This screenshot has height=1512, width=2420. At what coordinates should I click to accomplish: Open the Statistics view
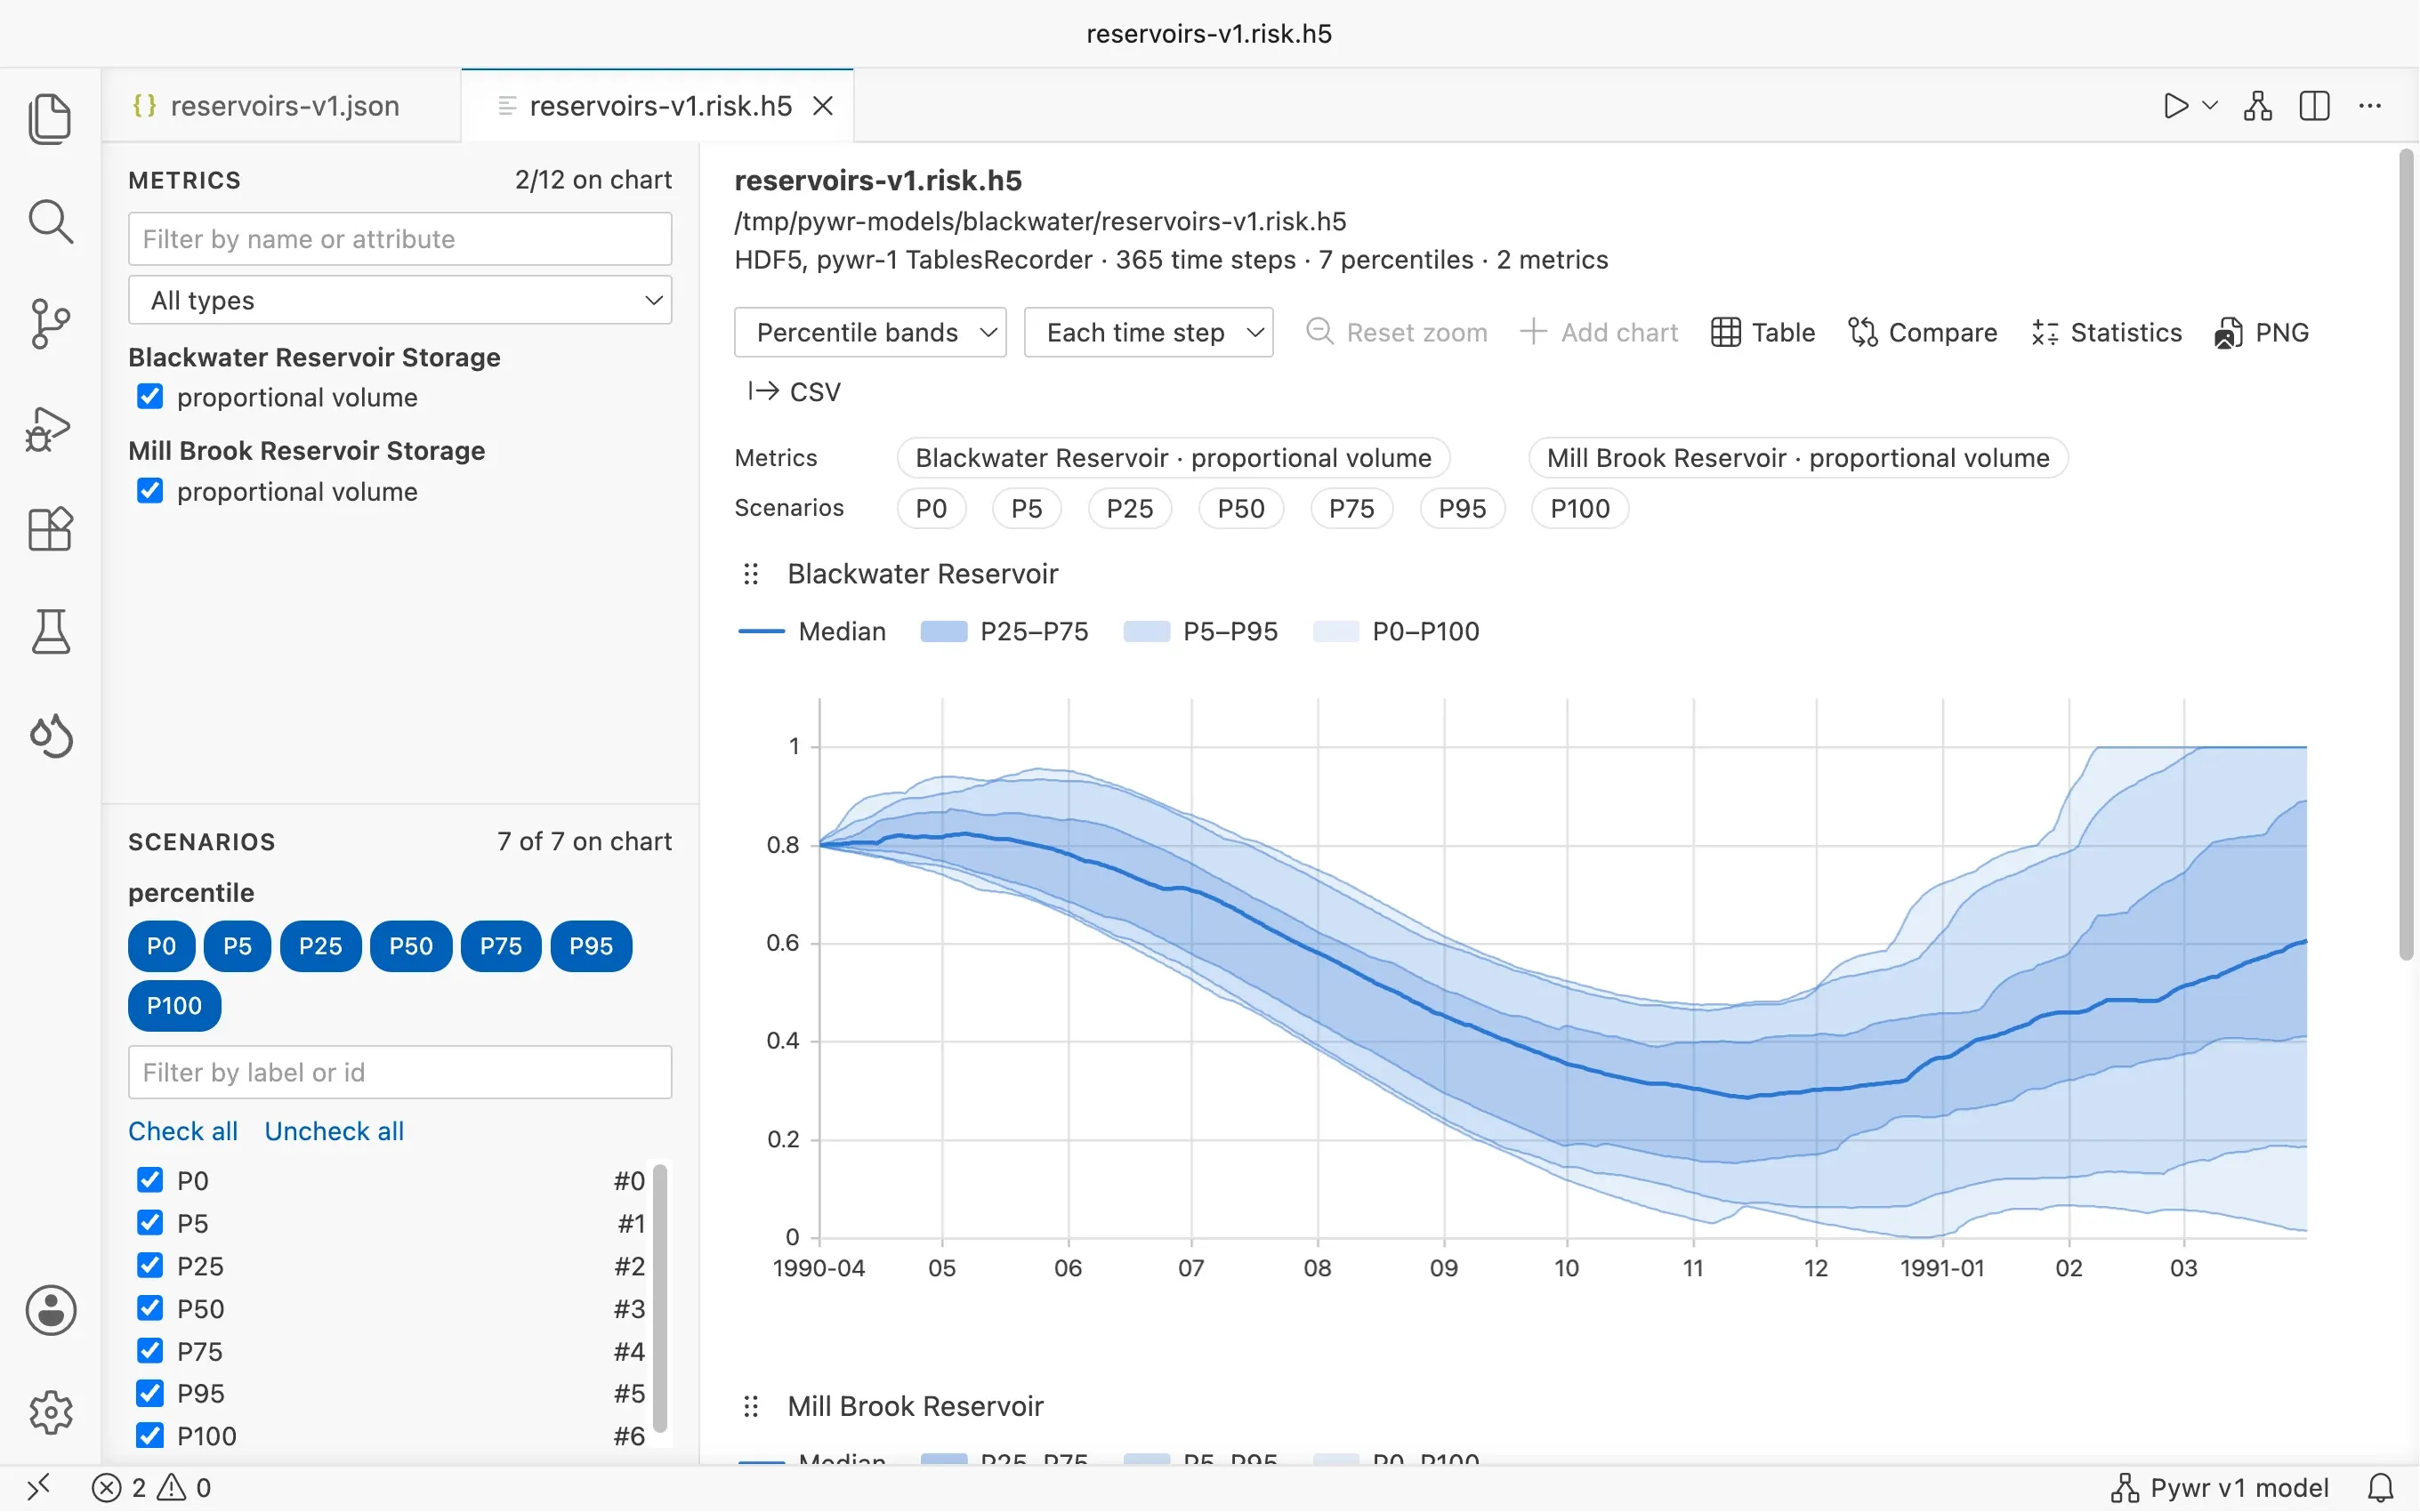coord(2106,332)
